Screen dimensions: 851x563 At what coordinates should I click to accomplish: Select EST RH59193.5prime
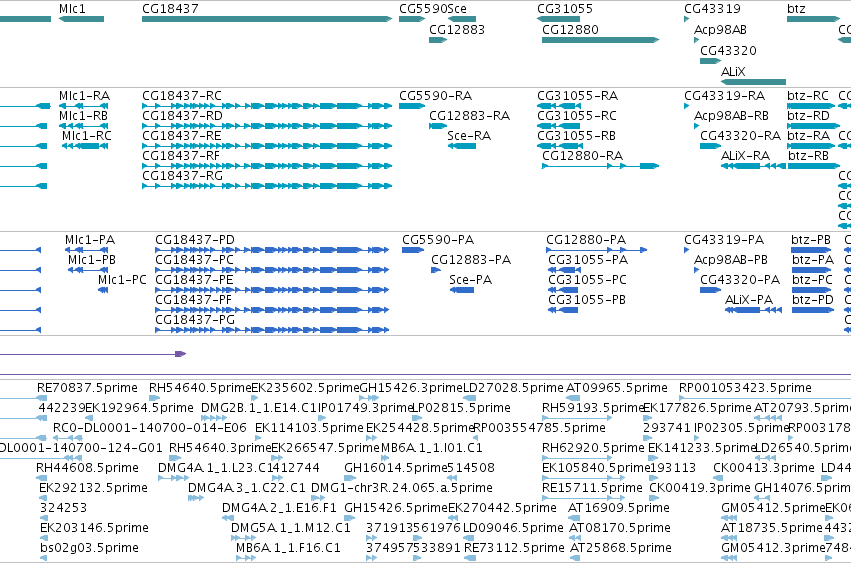[593, 408]
